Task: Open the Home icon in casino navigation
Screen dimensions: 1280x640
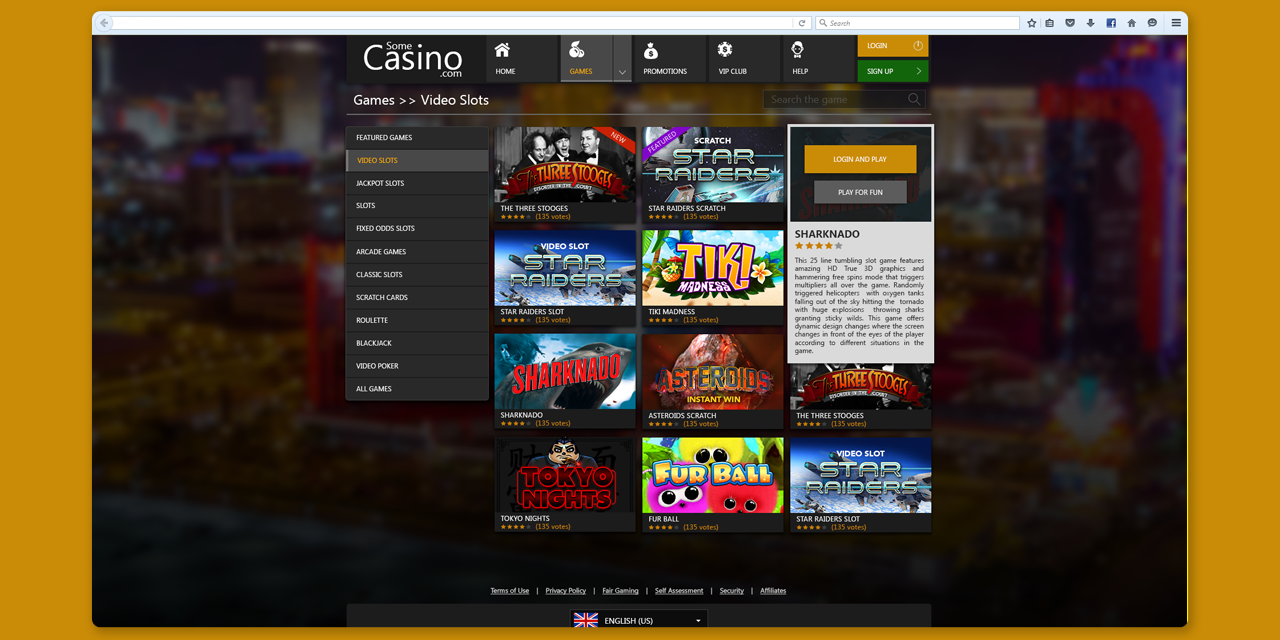Action: point(502,50)
